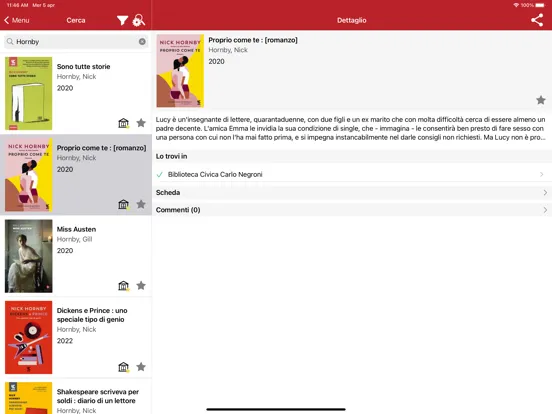This screenshot has width=552, height=414.
Task: Tap the Cerca header title
Action: [x=76, y=20]
